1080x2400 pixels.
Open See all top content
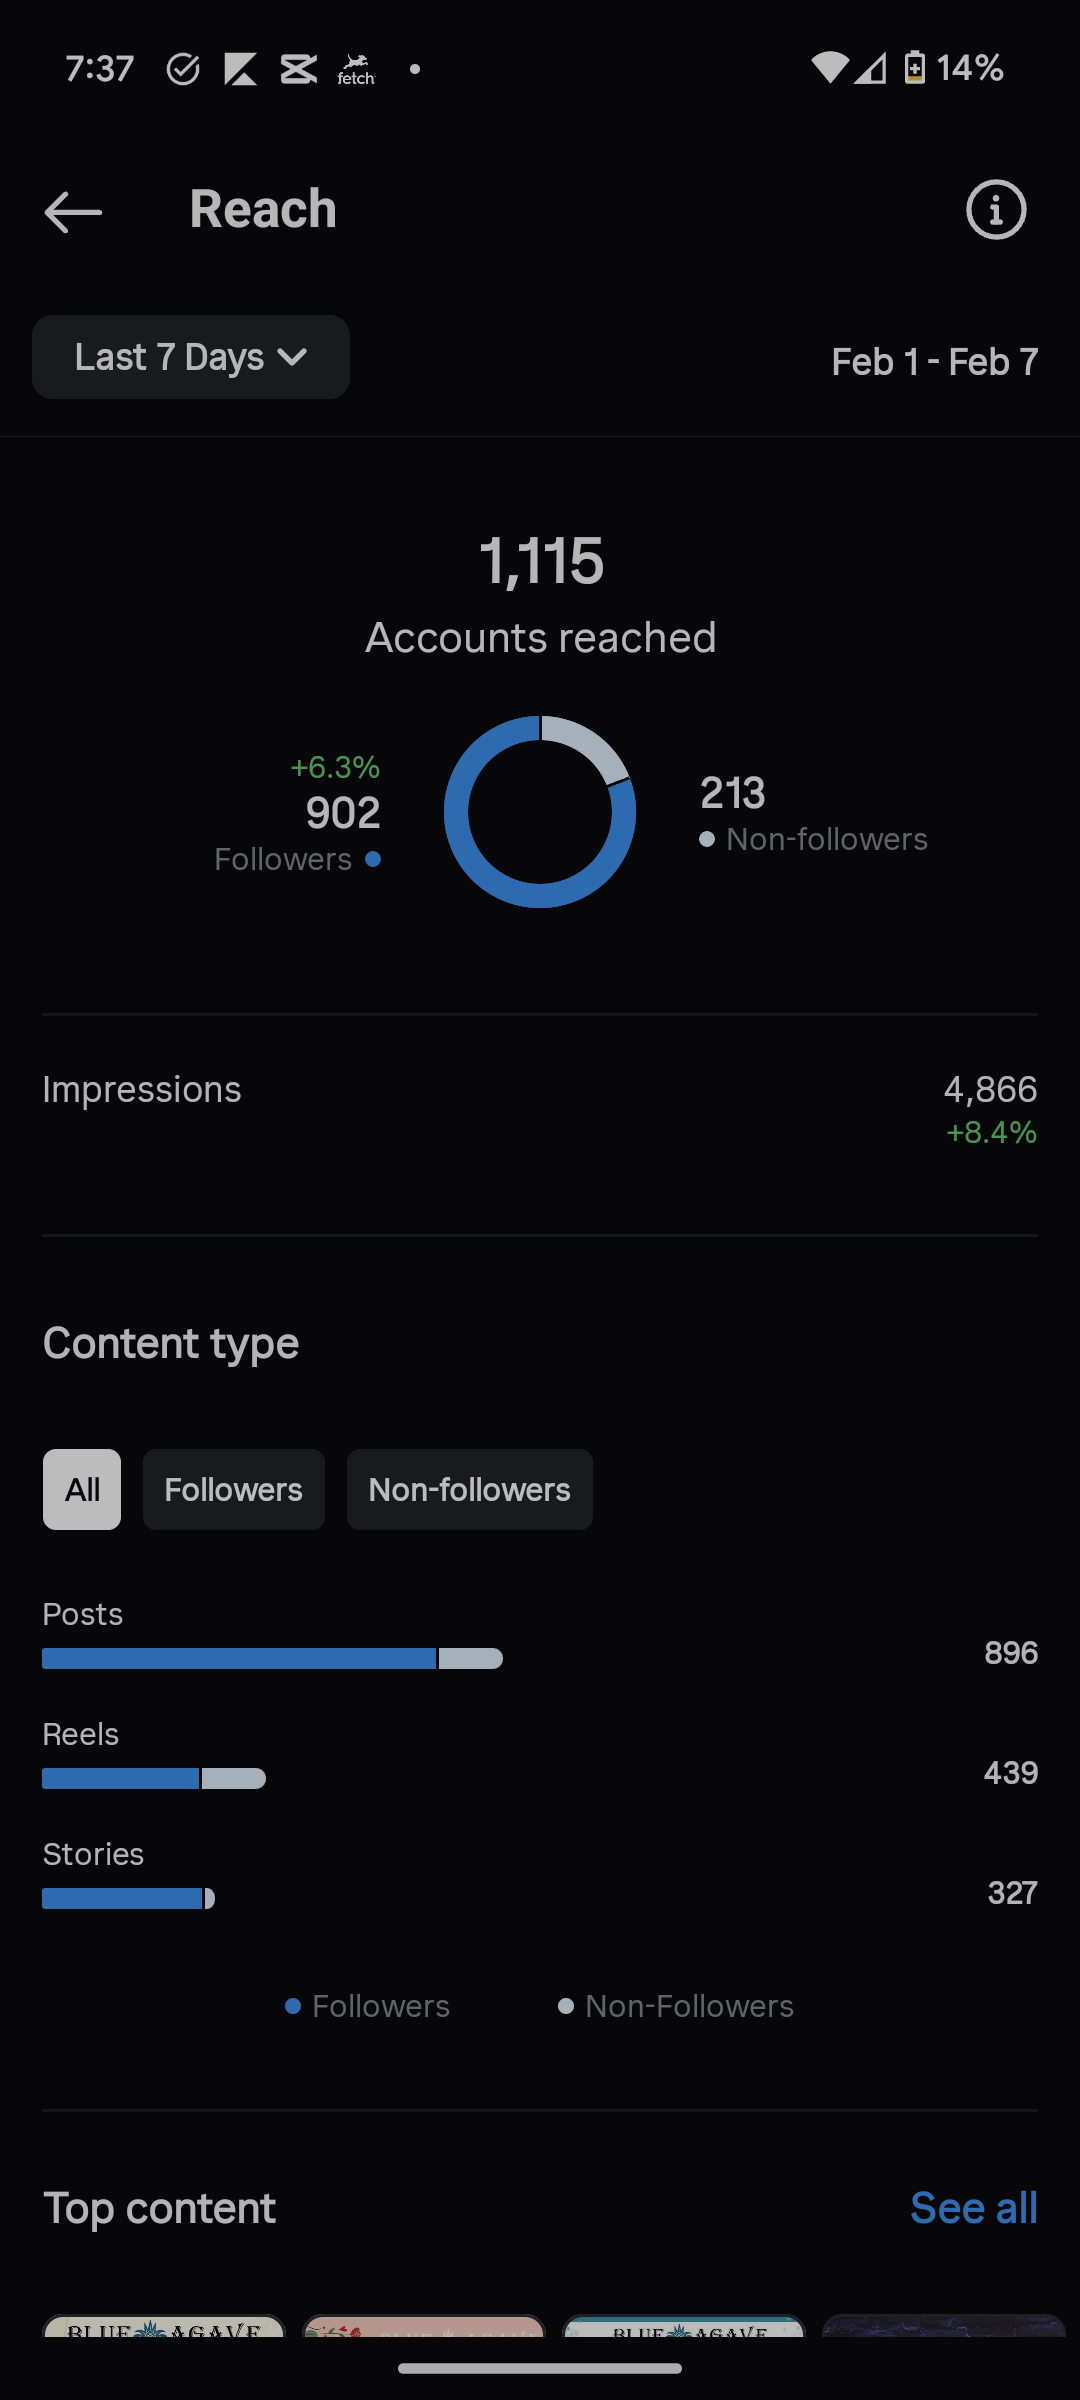pyautogui.click(x=974, y=2208)
